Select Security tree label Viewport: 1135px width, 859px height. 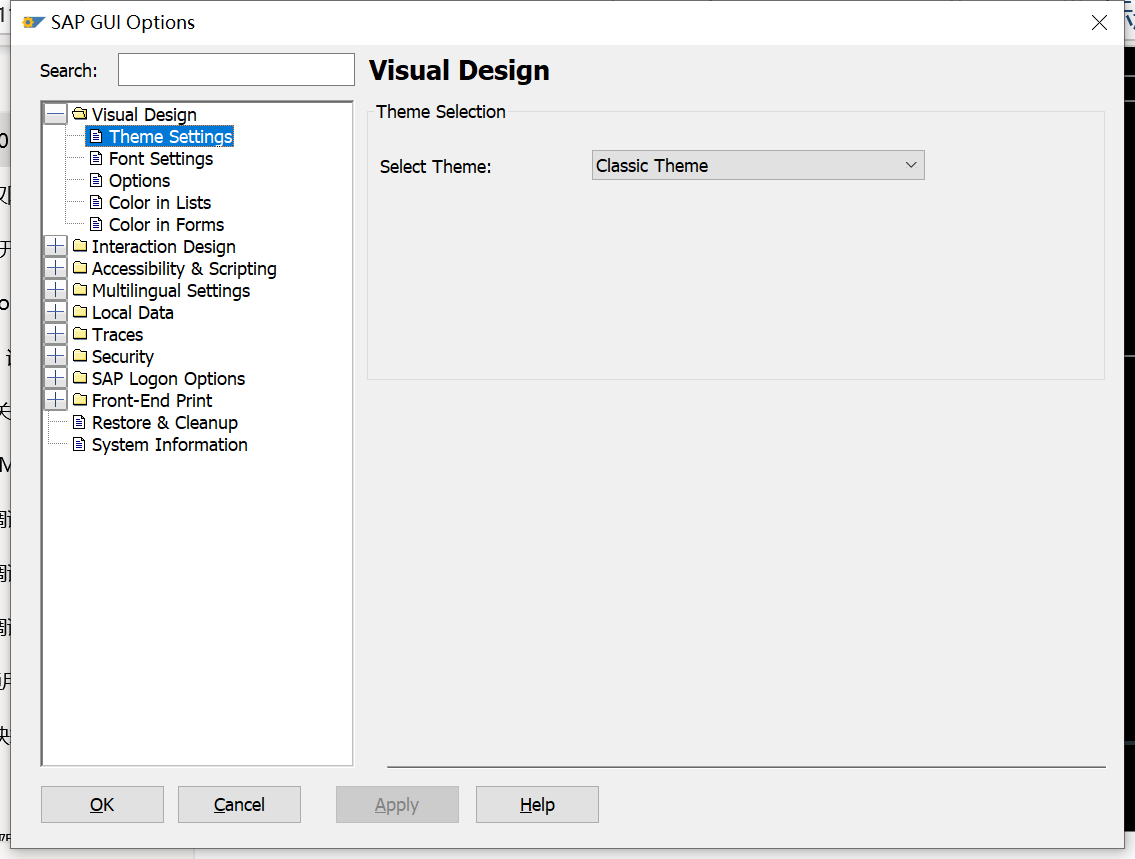tap(122, 356)
